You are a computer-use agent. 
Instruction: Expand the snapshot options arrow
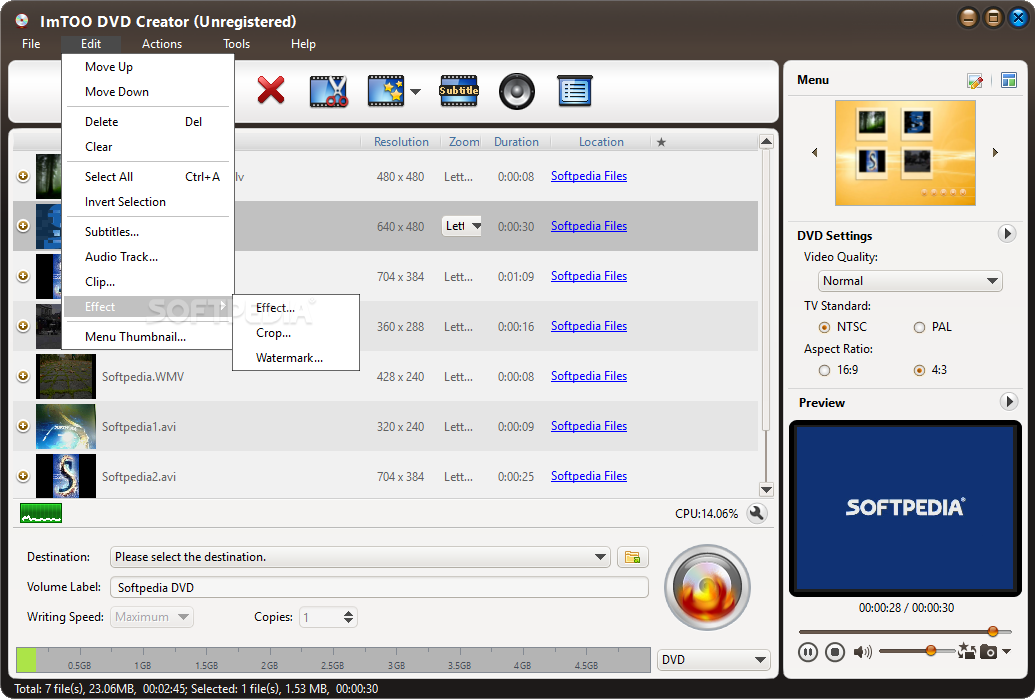pyautogui.click(x=1006, y=651)
